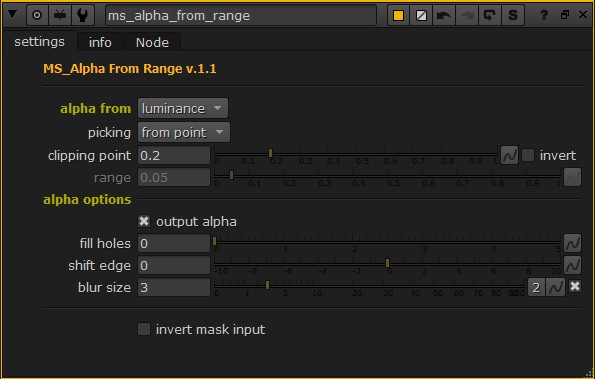The height and width of the screenshot is (379, 595).
Task: Center the node in the node graph icon
Action: click(37, 15)
